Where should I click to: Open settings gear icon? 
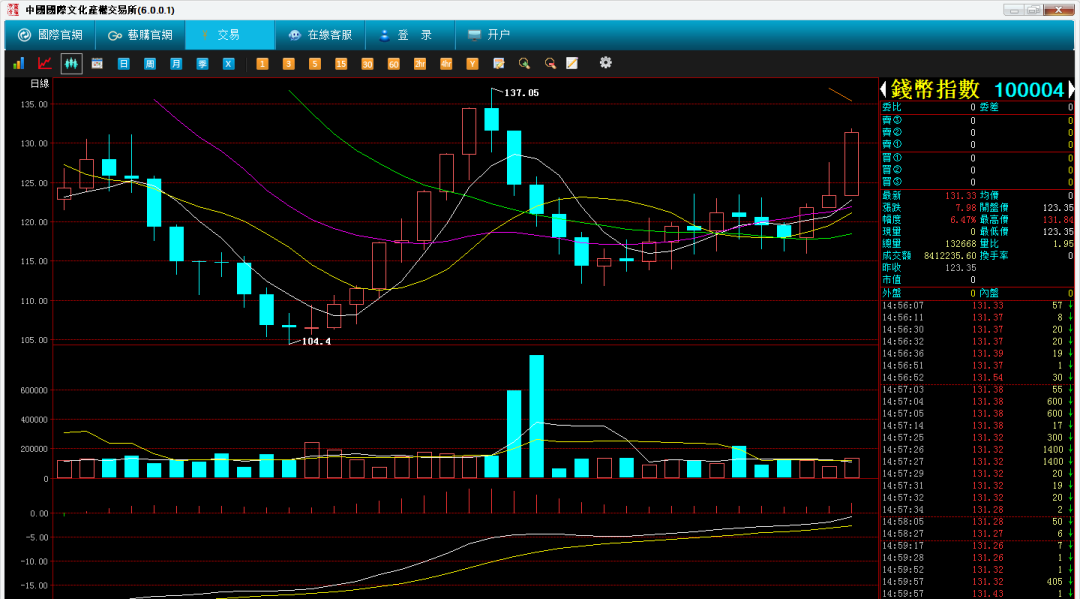point(605,63)
